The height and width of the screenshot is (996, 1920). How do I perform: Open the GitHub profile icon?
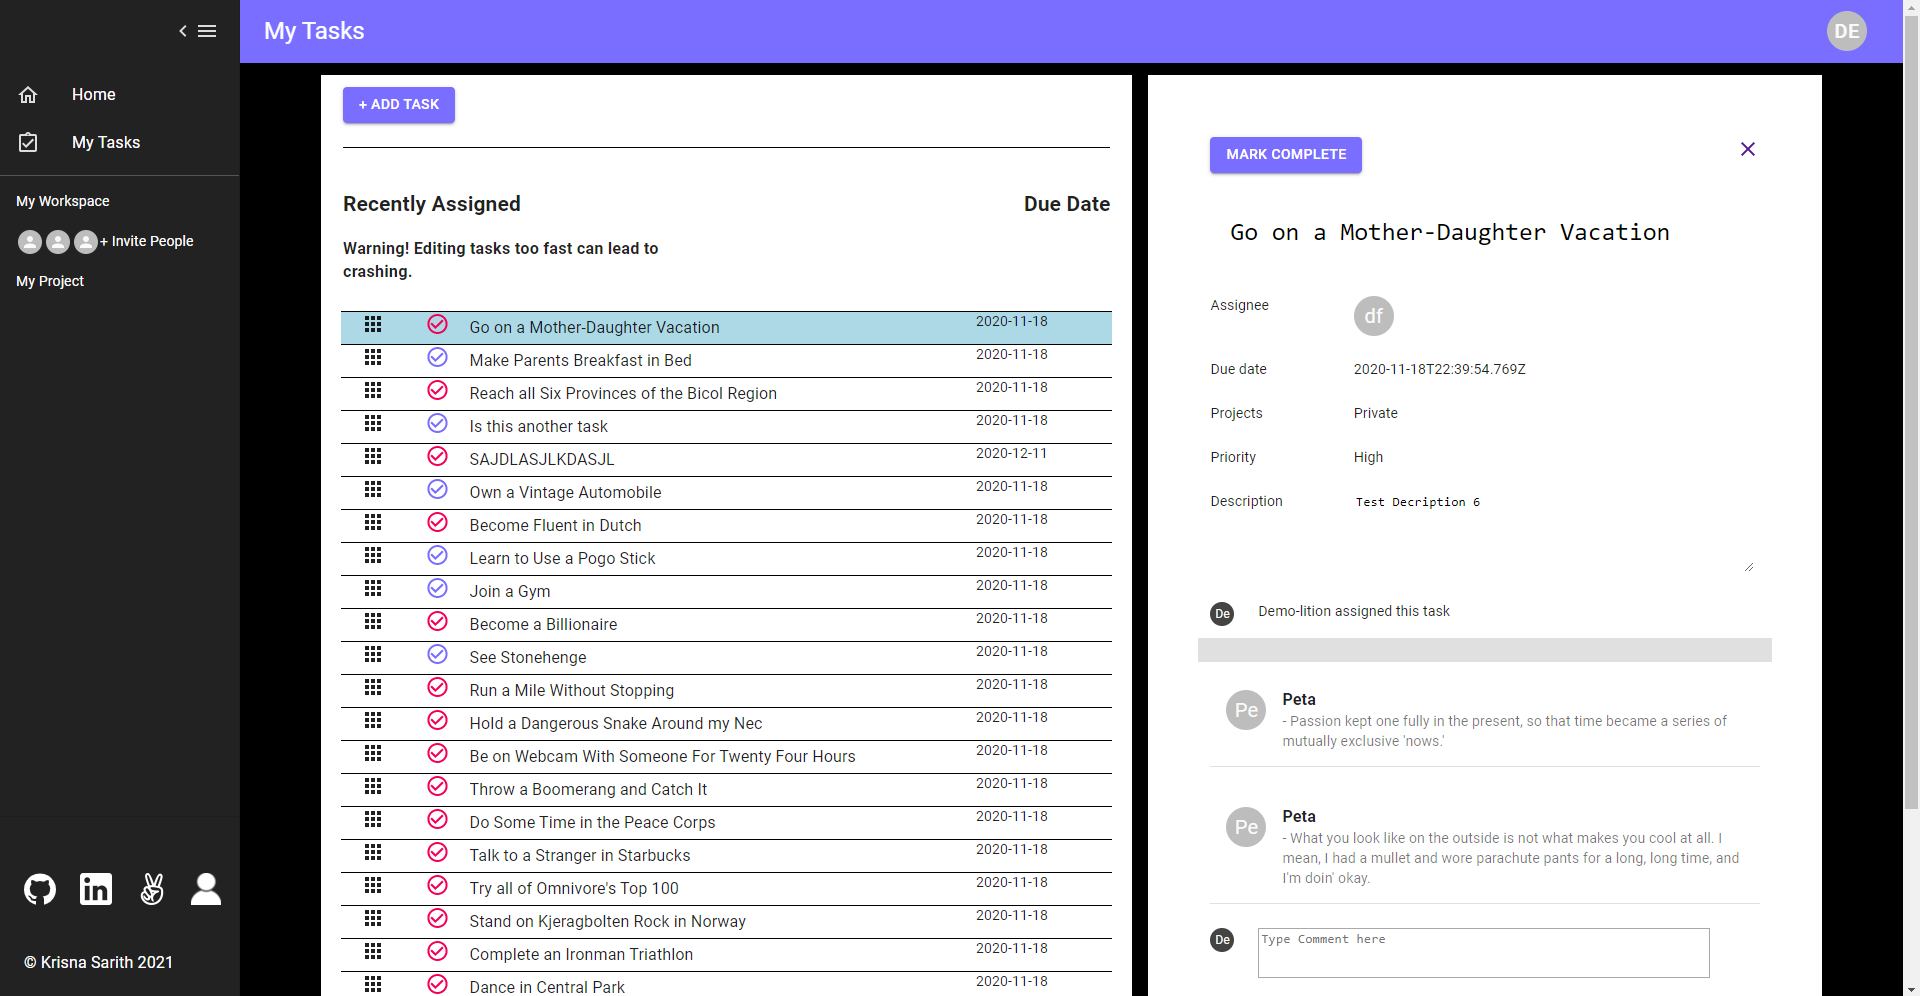click(40, 889)
